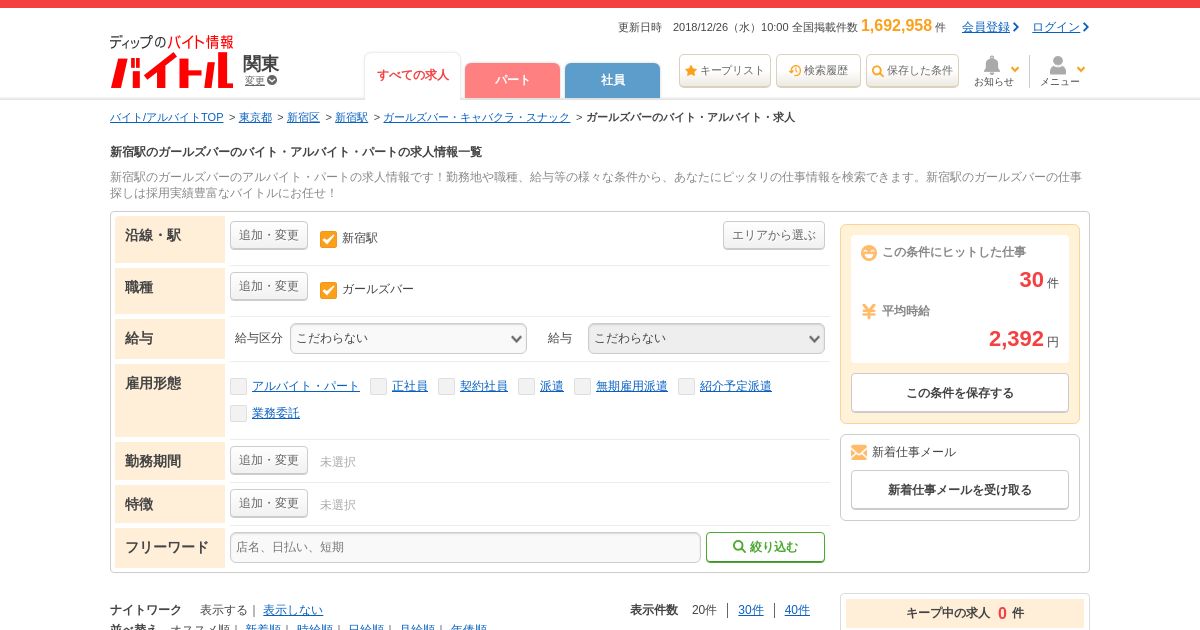Screen dimensions: 1200x630
Task: Click the 1,692,958 listing count
Action: click(896, 26)
